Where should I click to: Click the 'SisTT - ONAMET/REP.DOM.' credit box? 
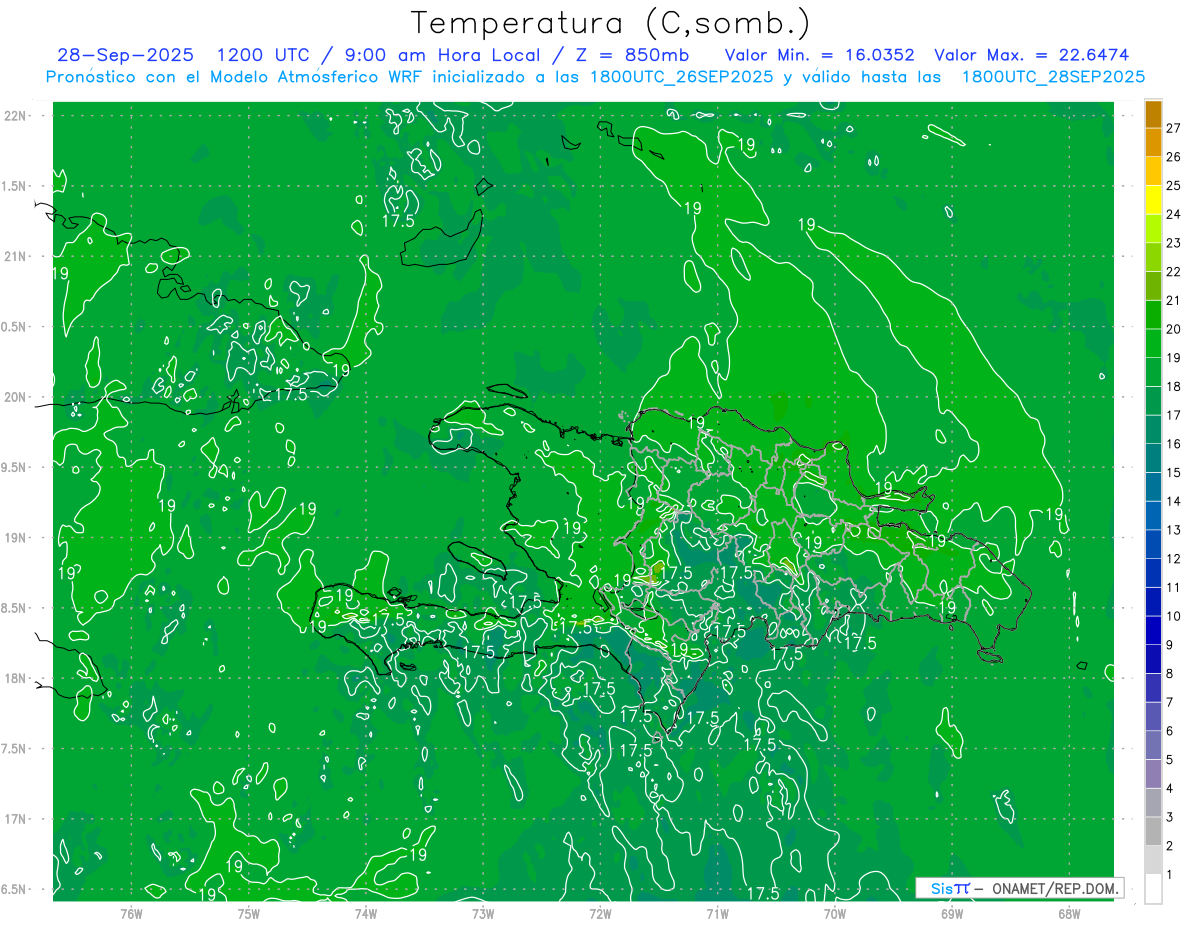1019,888
